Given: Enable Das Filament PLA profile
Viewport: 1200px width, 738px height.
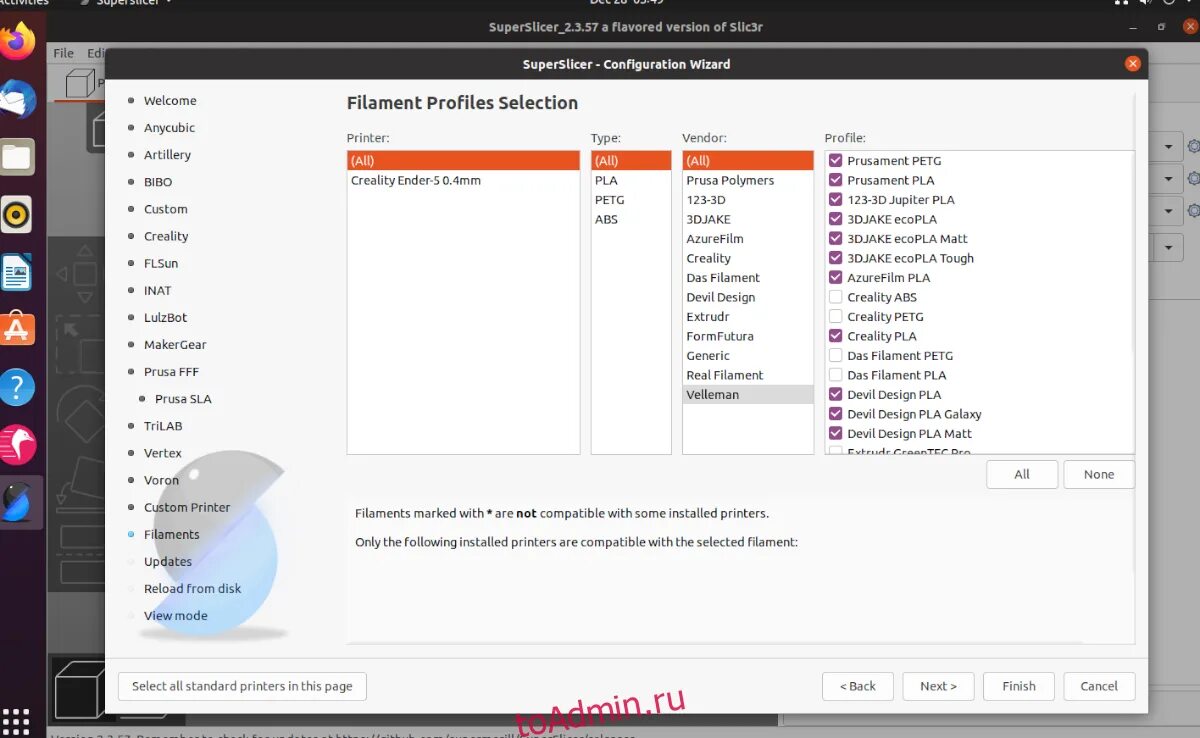Looking at the screenshot, I should click(x=836, y=375).
